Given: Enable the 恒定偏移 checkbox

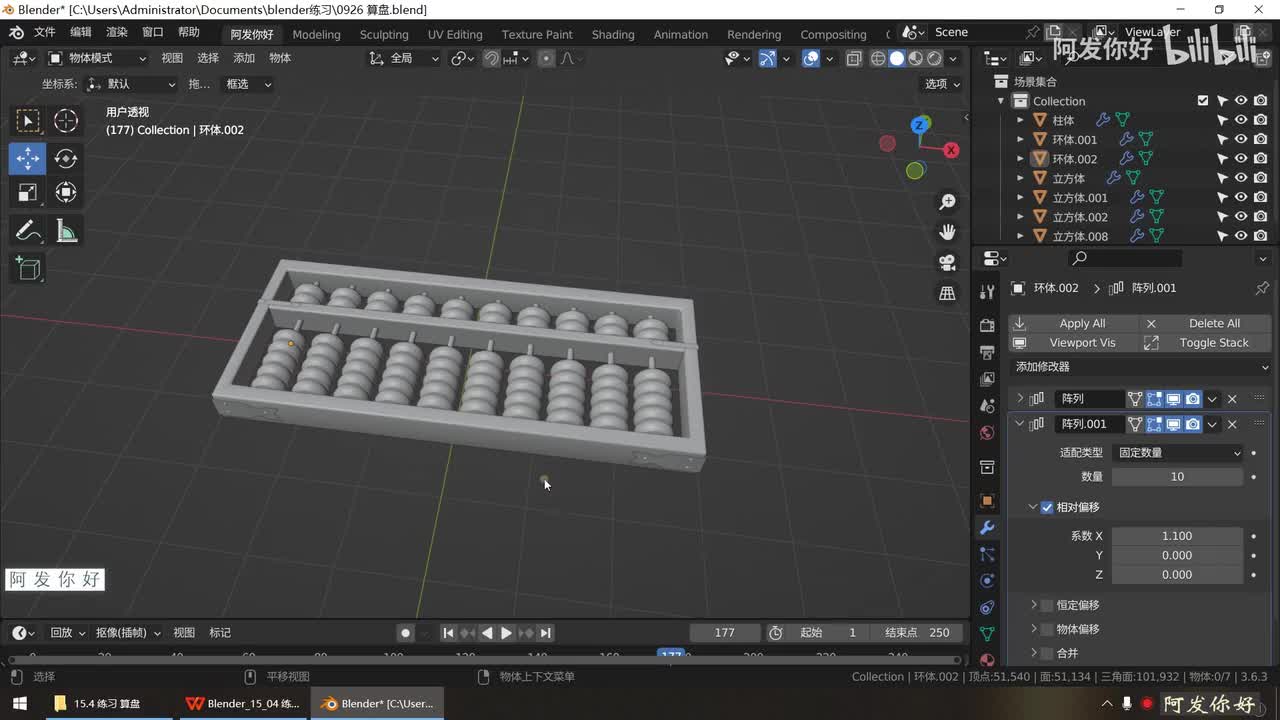Looking at the screenshot, I should click(1047, 605).
